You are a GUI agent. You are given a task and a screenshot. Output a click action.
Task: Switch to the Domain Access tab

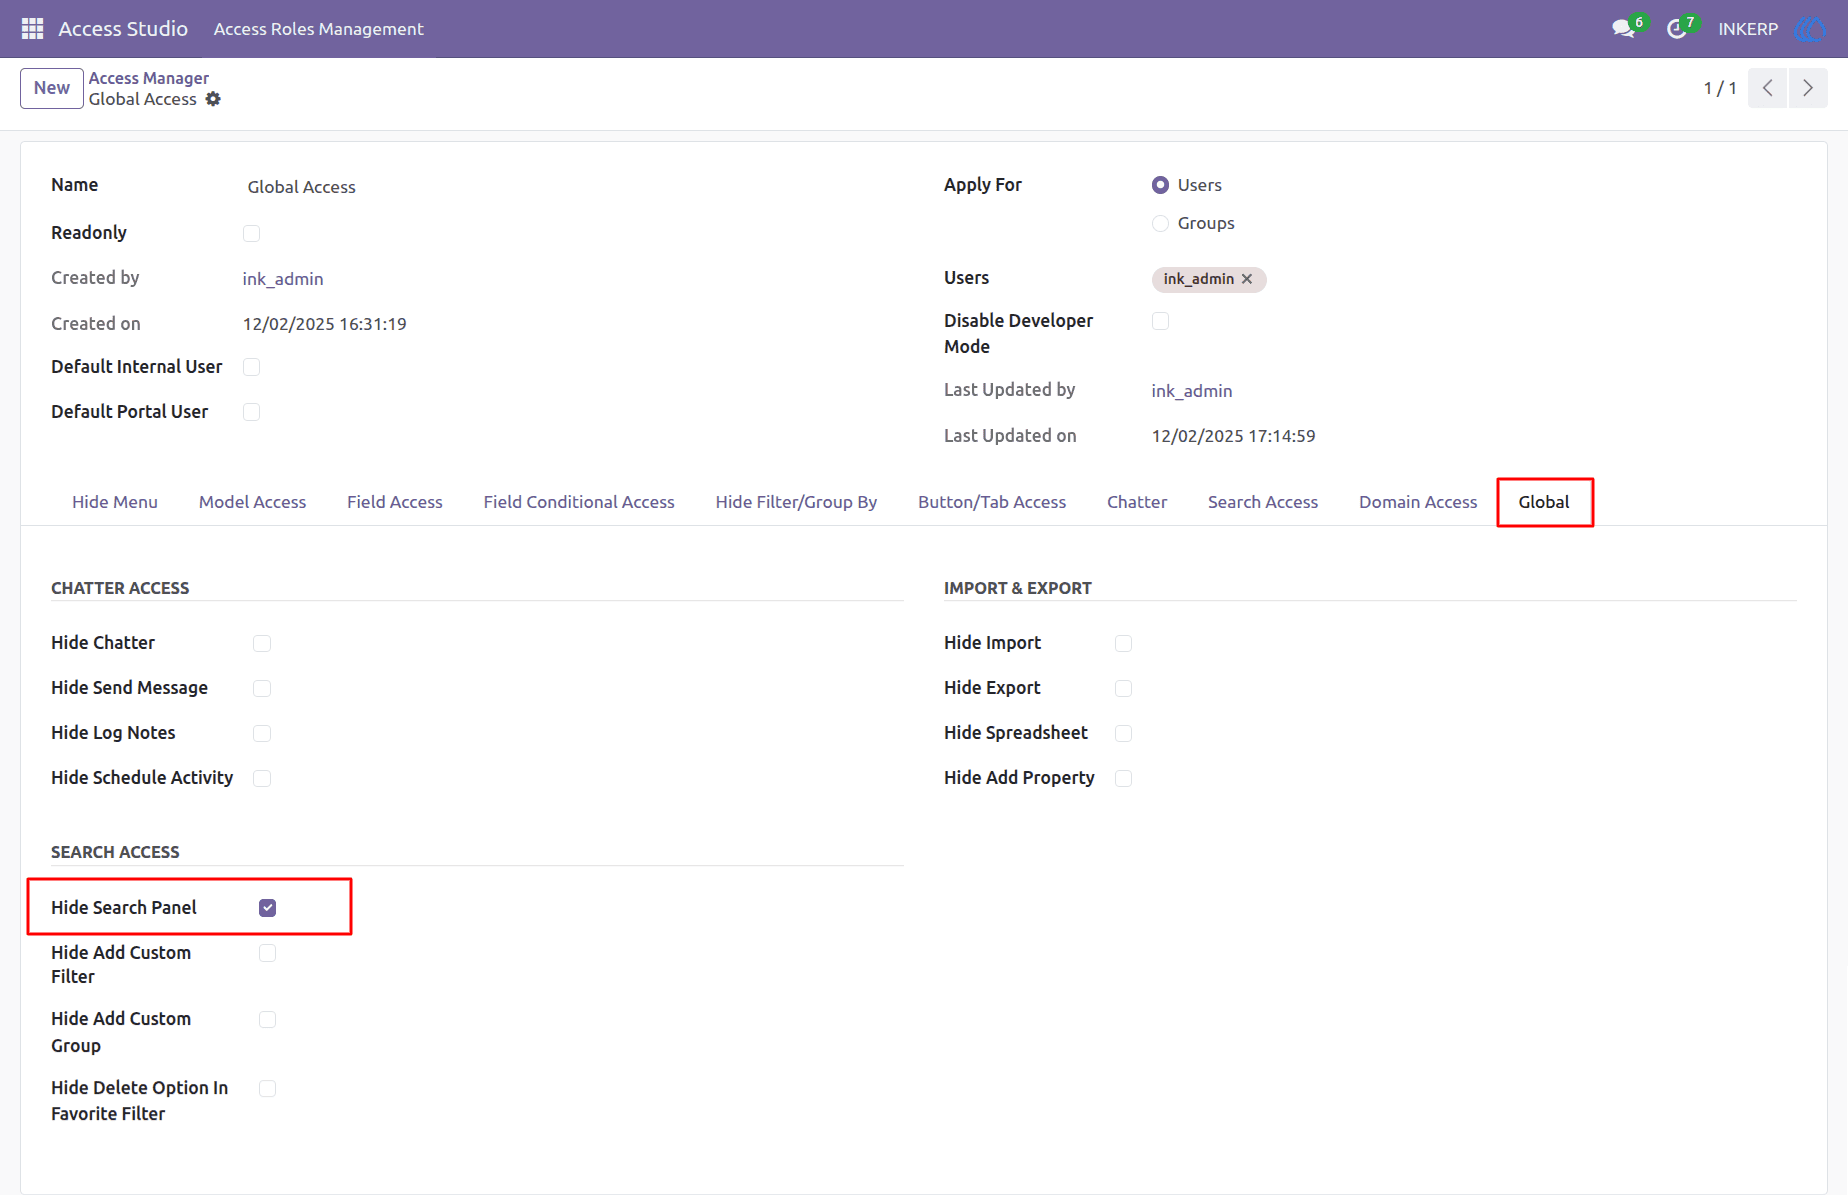[1417, 502]
